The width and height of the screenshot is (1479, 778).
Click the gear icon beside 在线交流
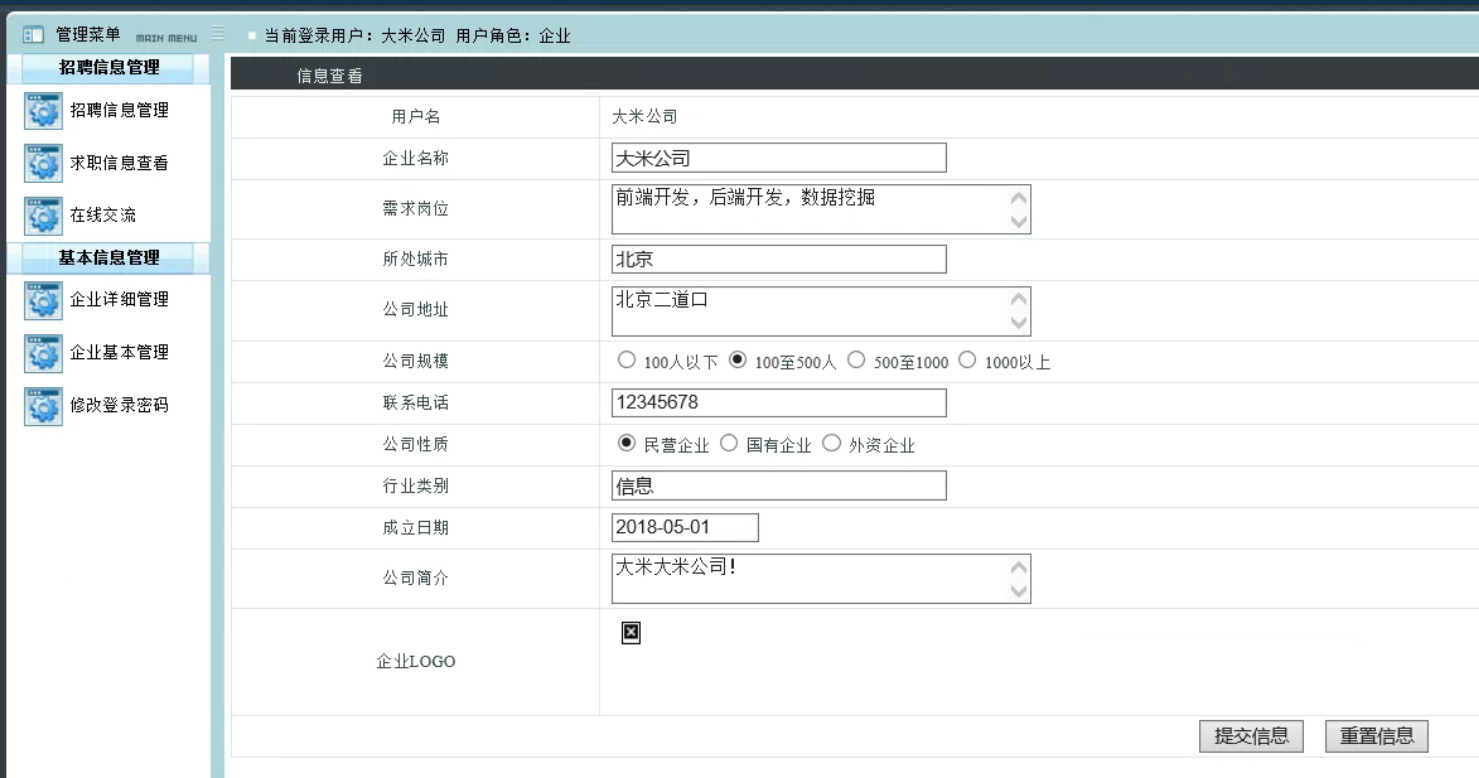[x=43, y=216]
